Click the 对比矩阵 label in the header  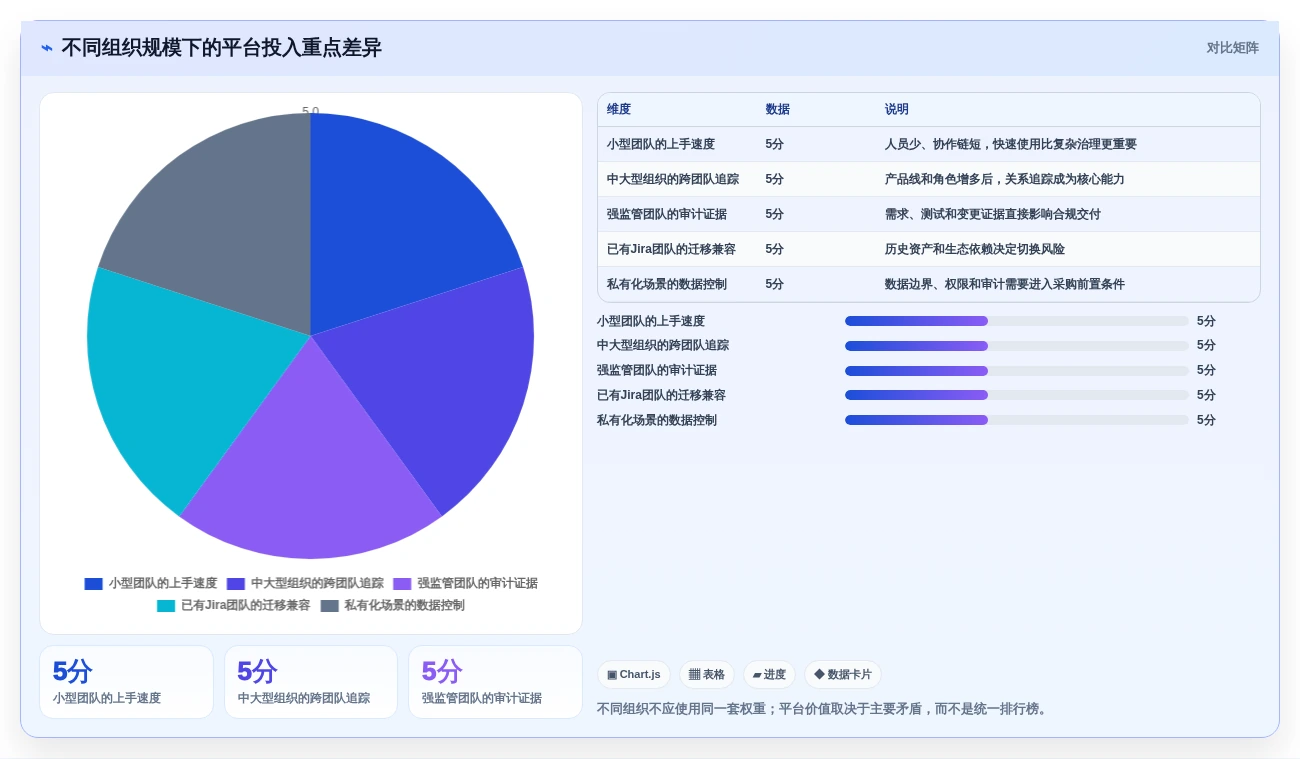click(1232, 48)
